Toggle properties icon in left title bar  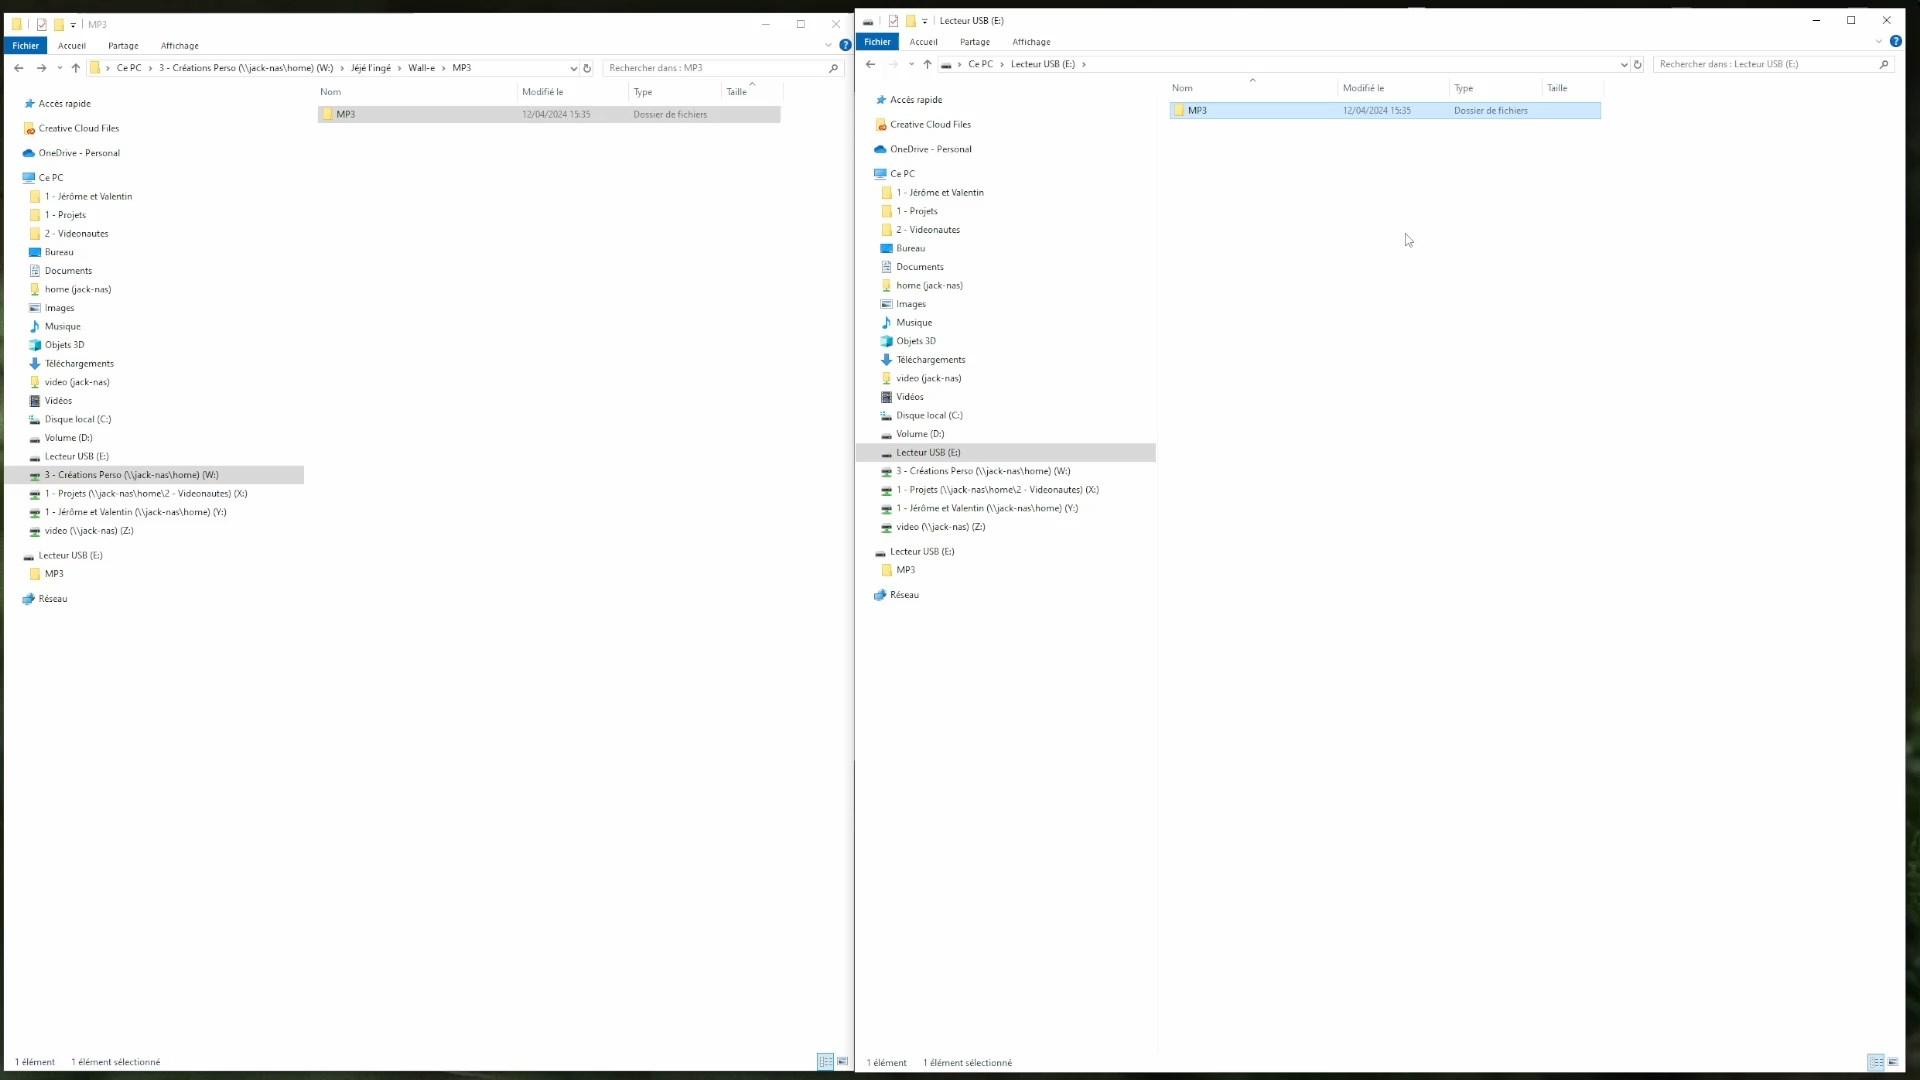[42, 24]
